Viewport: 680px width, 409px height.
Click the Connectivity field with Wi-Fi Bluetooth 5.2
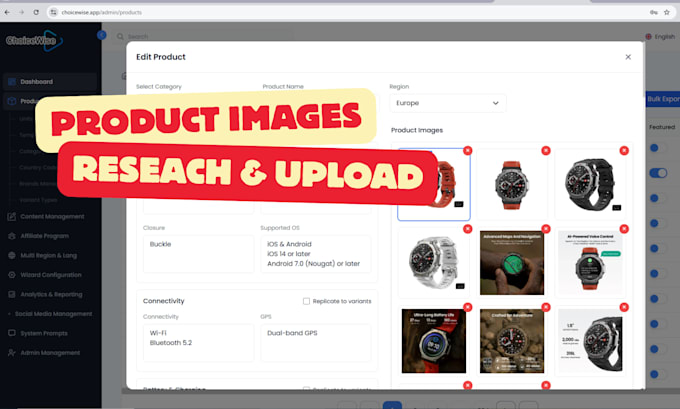click(198, 343)
